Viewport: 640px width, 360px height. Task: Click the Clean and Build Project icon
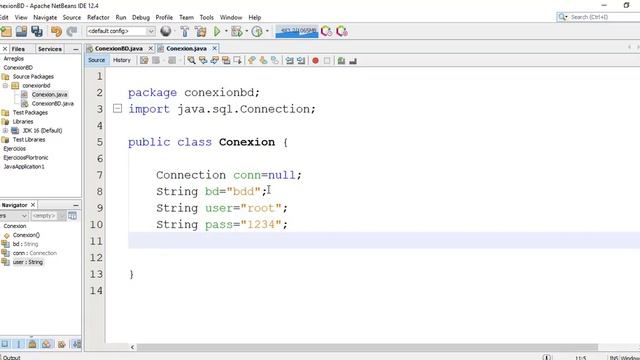(200, 31)
